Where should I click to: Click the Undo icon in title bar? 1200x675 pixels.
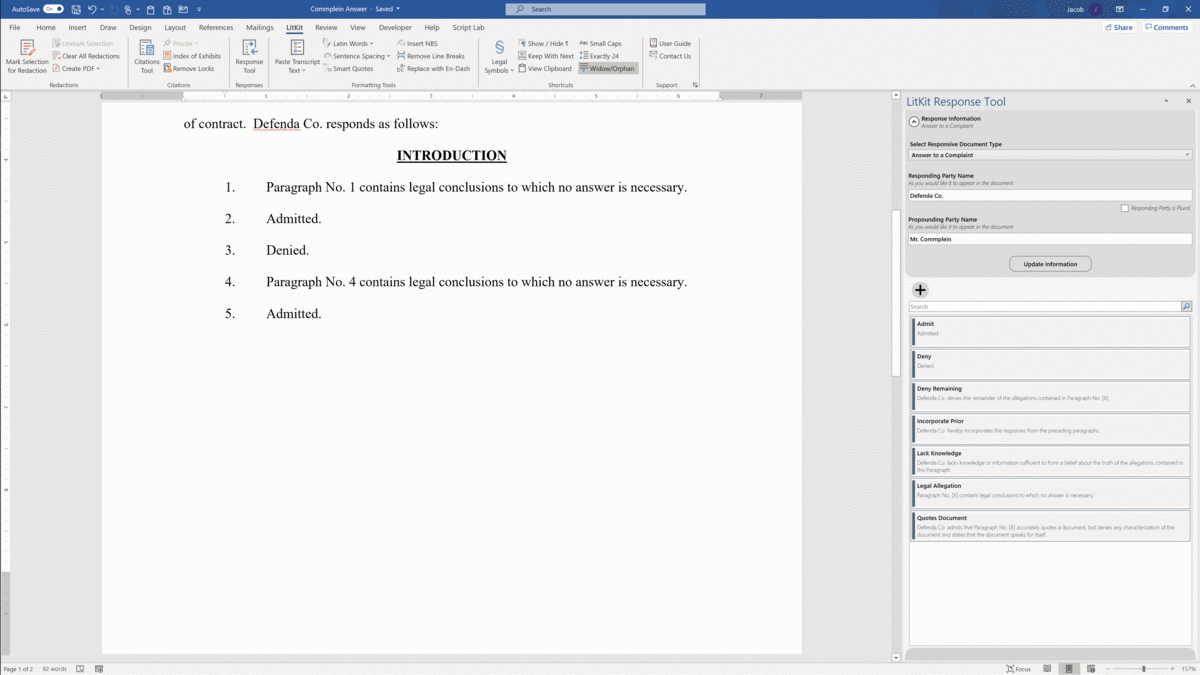[92, 9]
